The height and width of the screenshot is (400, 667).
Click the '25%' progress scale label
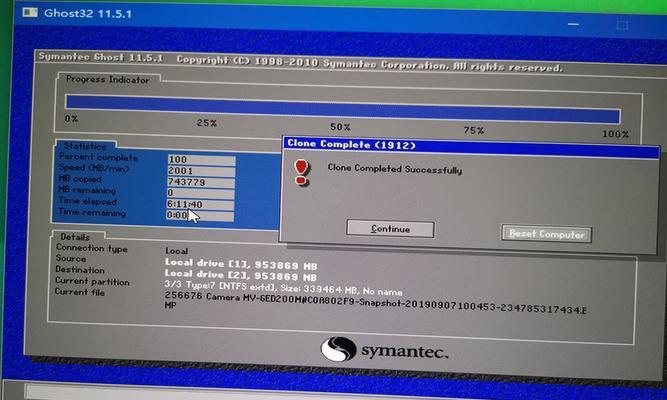click(207, 123)
